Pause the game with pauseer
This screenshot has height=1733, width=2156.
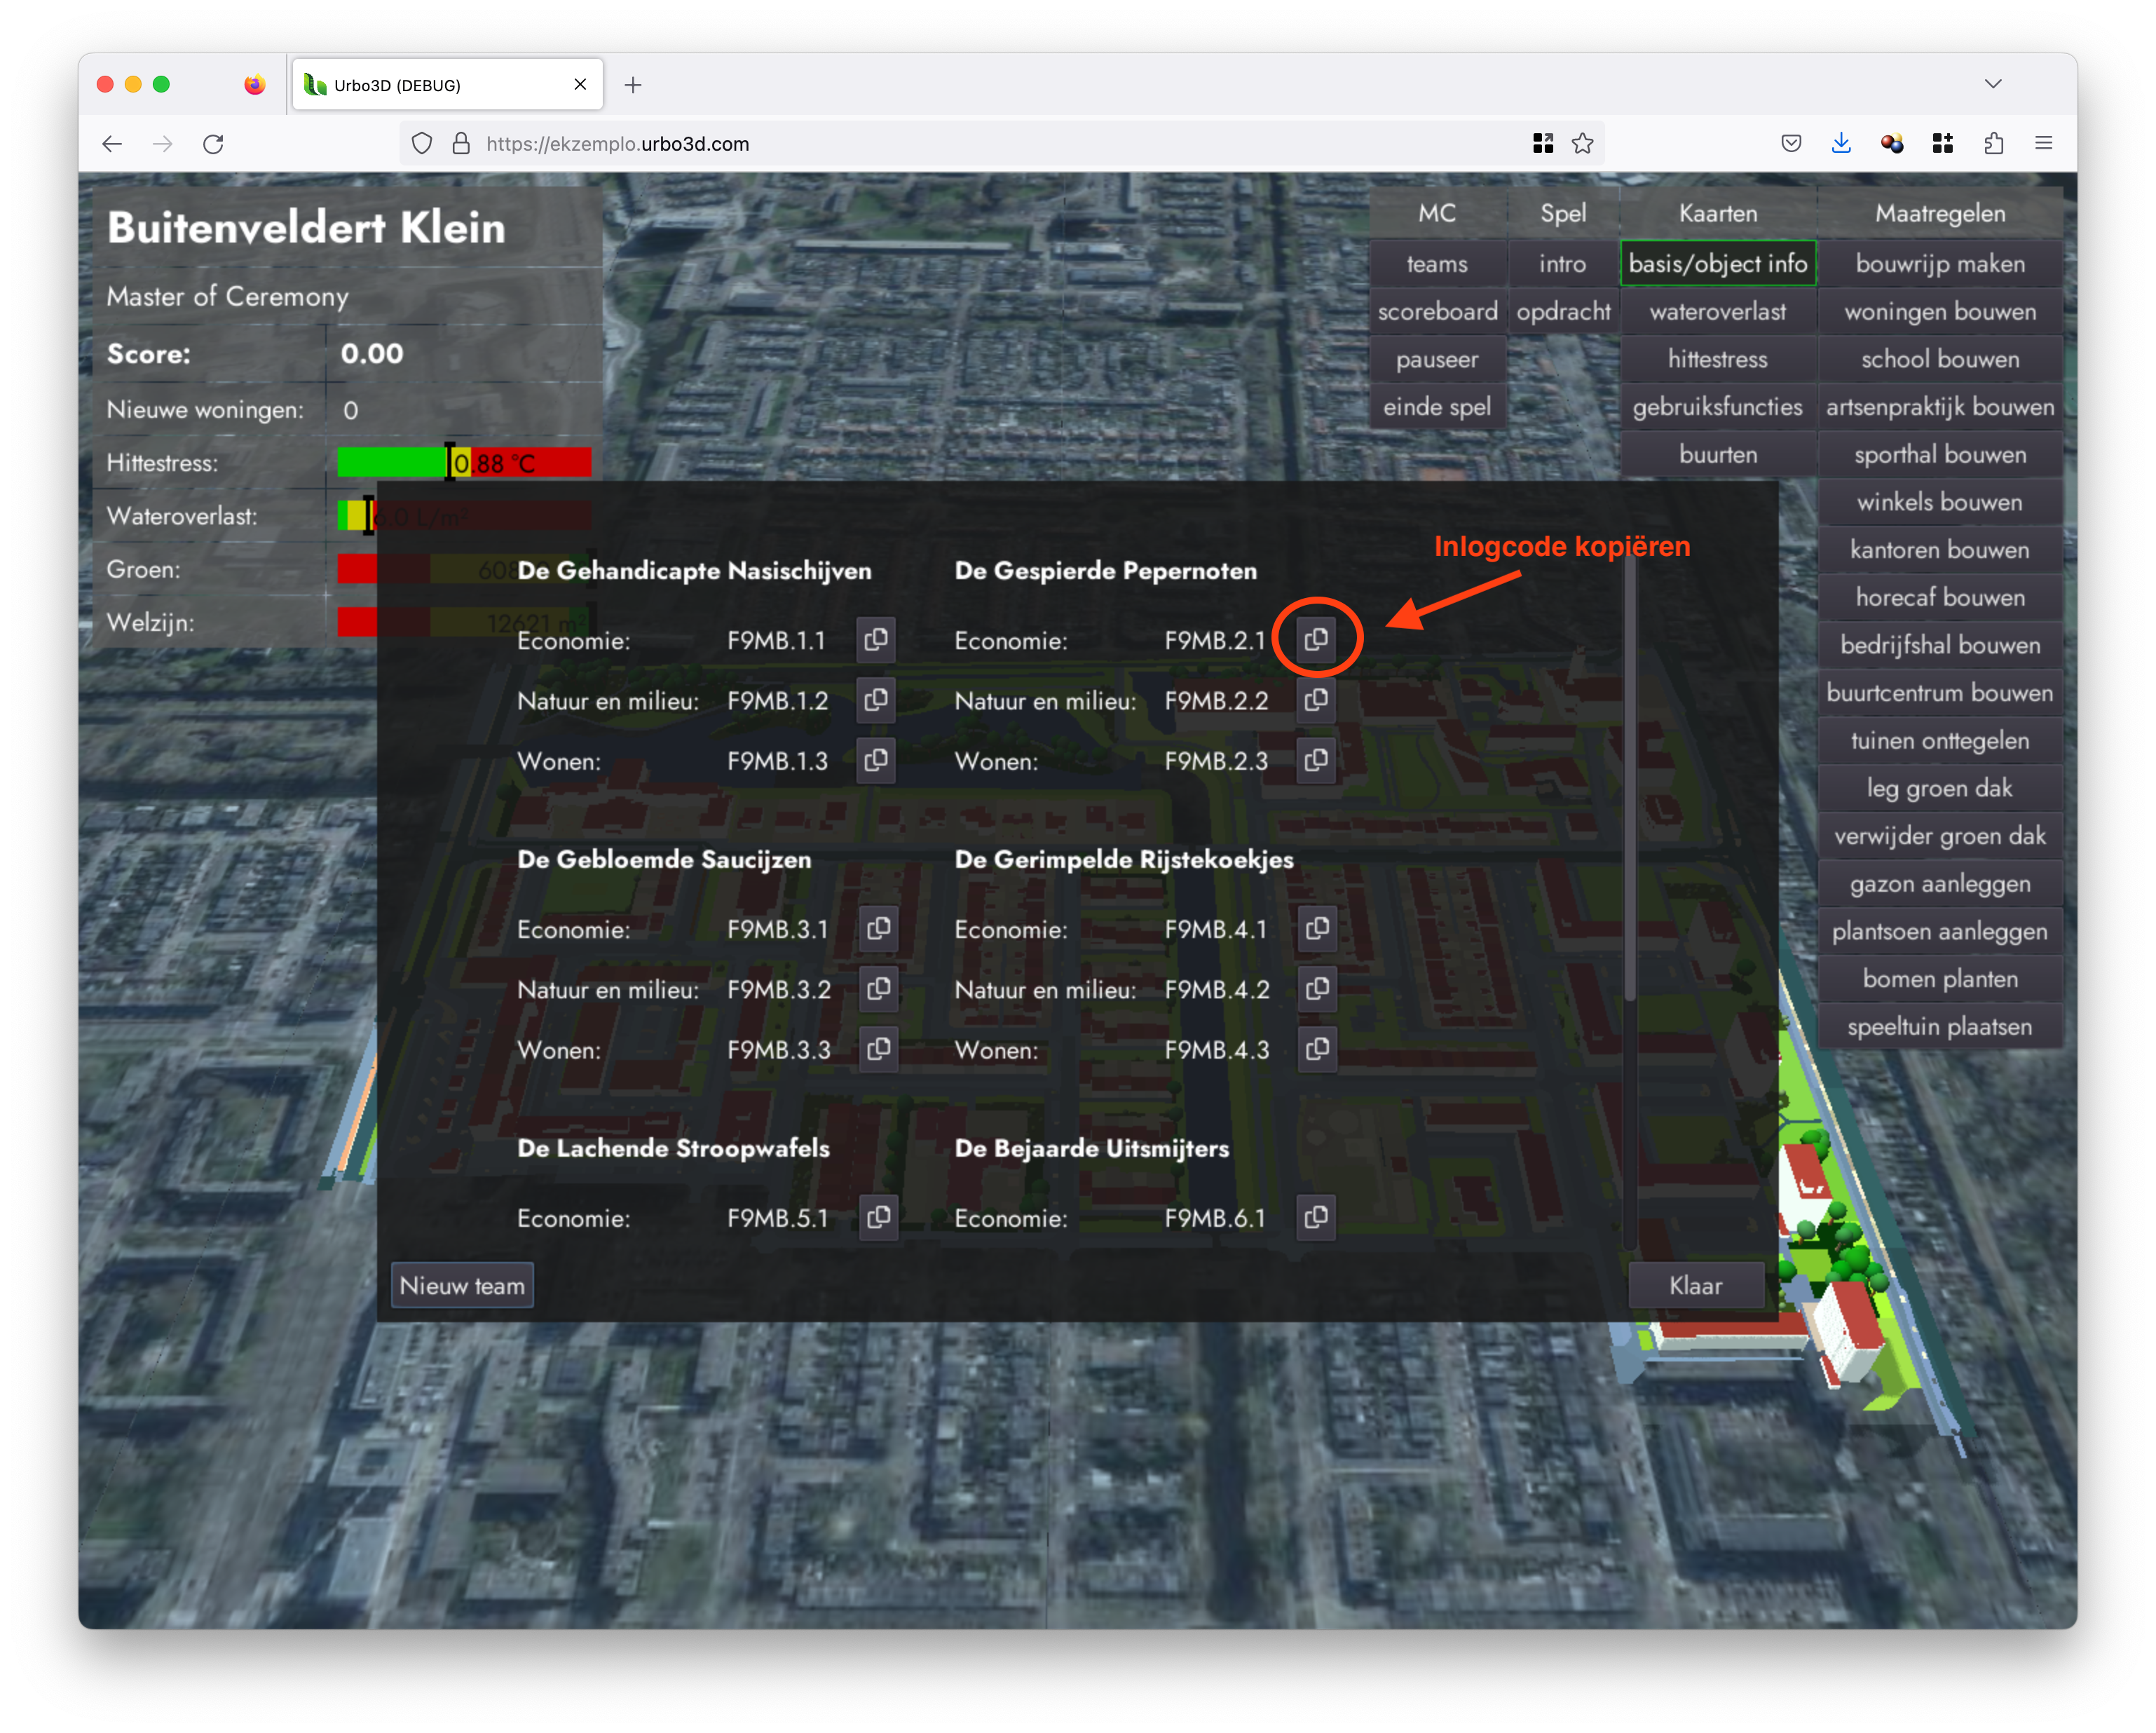coord(1437,360)
